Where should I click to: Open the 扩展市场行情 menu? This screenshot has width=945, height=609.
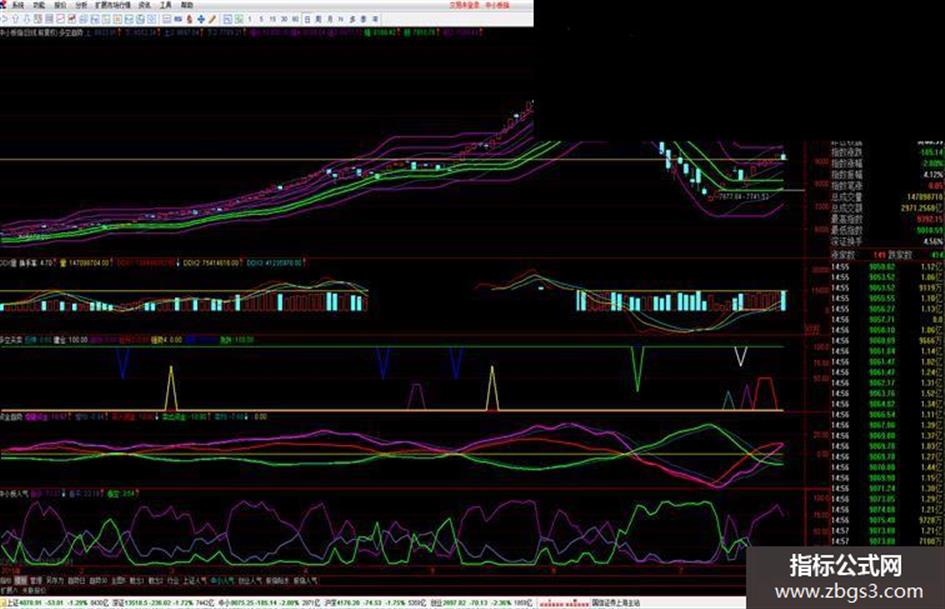(113, 5)
